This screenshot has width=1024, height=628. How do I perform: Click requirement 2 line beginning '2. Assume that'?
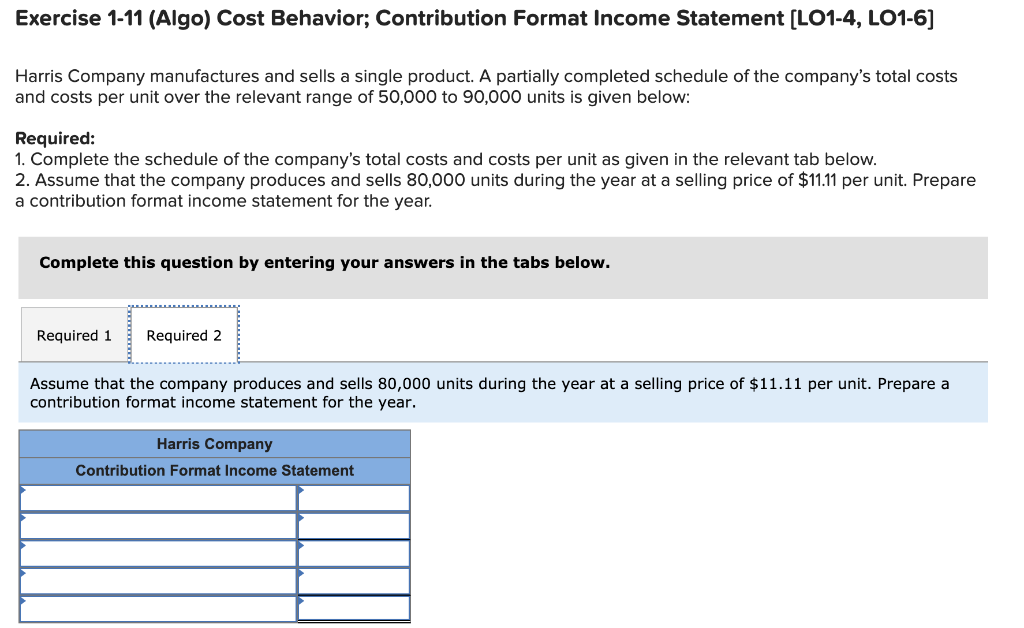coord(495,190)
